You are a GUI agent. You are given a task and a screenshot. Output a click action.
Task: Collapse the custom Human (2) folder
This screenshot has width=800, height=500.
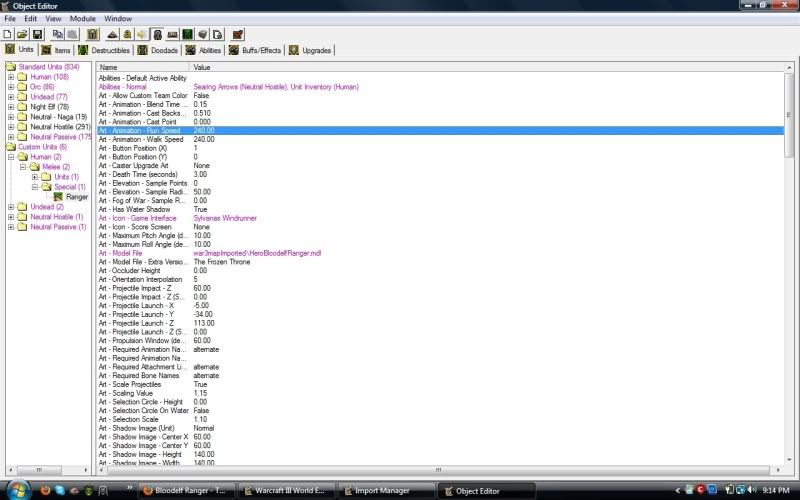tap(11, 157)
